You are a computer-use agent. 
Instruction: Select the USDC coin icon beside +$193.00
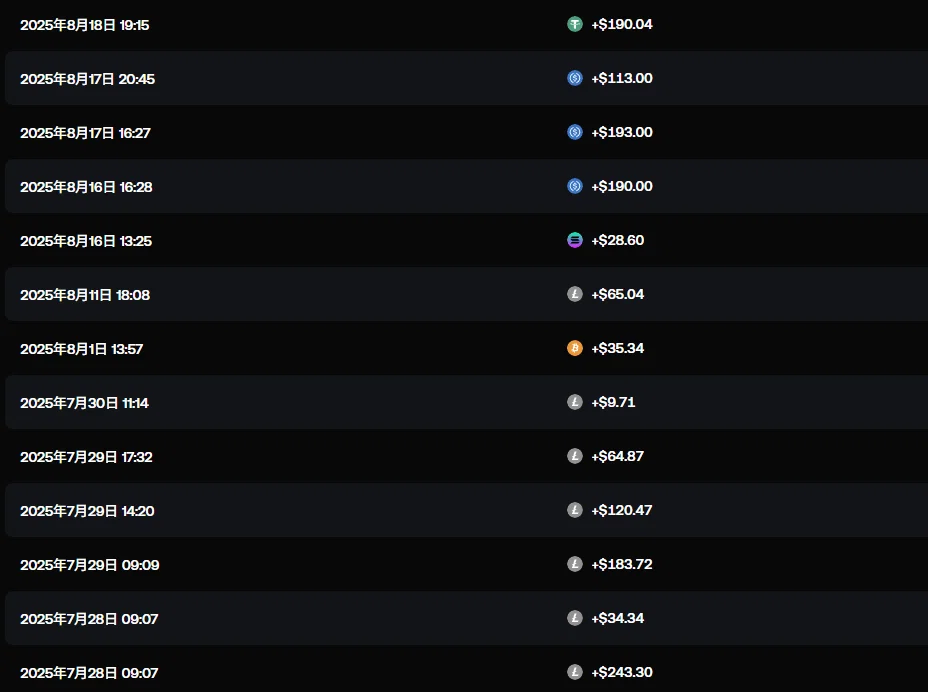coord(574,132)
